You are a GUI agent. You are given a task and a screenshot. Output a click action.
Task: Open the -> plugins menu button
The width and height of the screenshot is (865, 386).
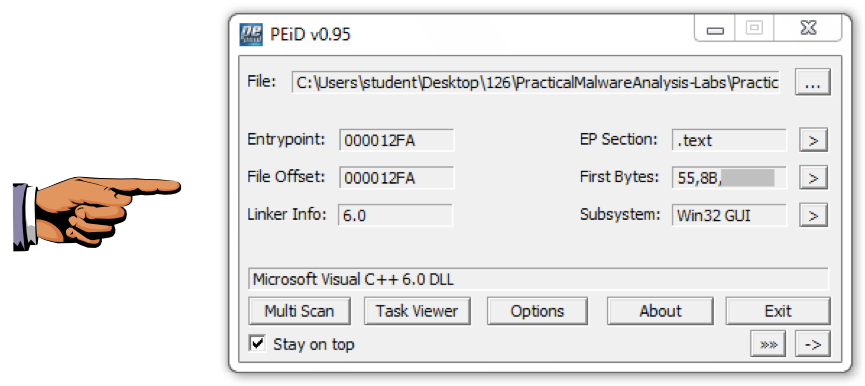click(x=813, y=345)
